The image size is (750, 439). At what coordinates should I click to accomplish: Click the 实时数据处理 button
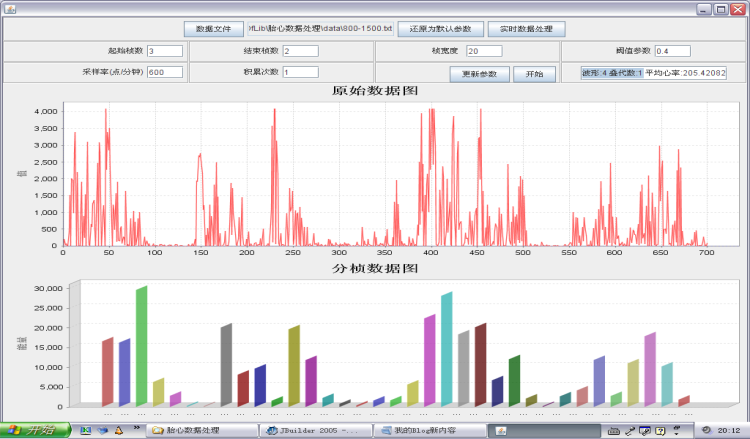(527, 29)
